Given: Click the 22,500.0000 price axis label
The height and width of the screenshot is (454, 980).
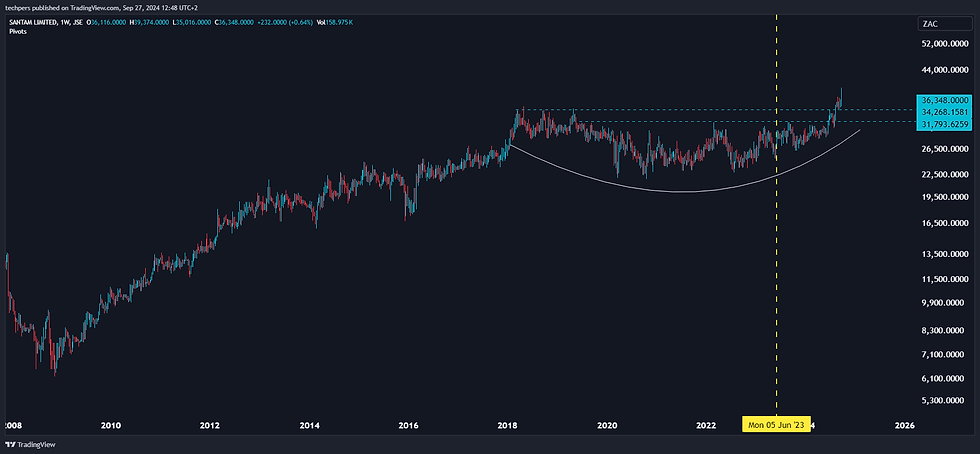Looking at the screenshot, I should pos(944,174).
